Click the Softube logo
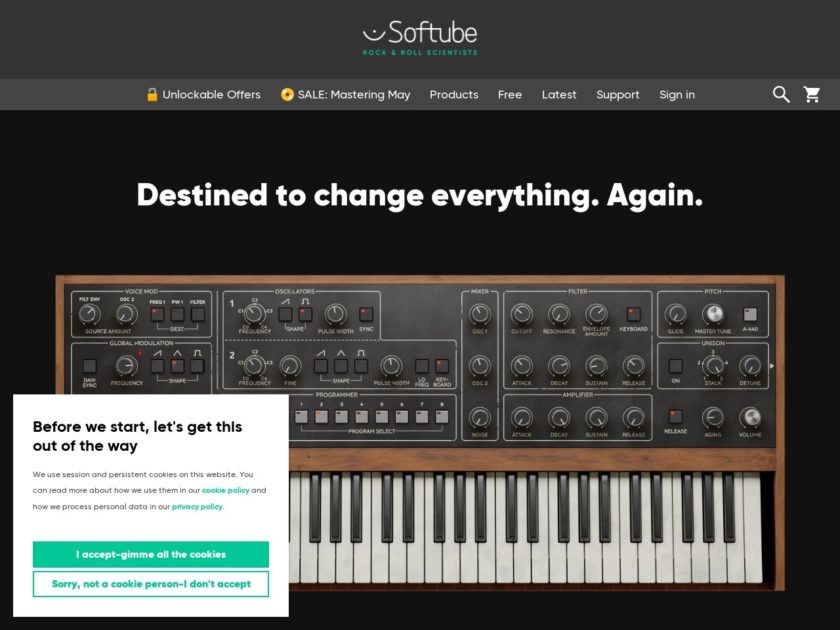This screenshot has width=840, height=630. coord(419,38)
